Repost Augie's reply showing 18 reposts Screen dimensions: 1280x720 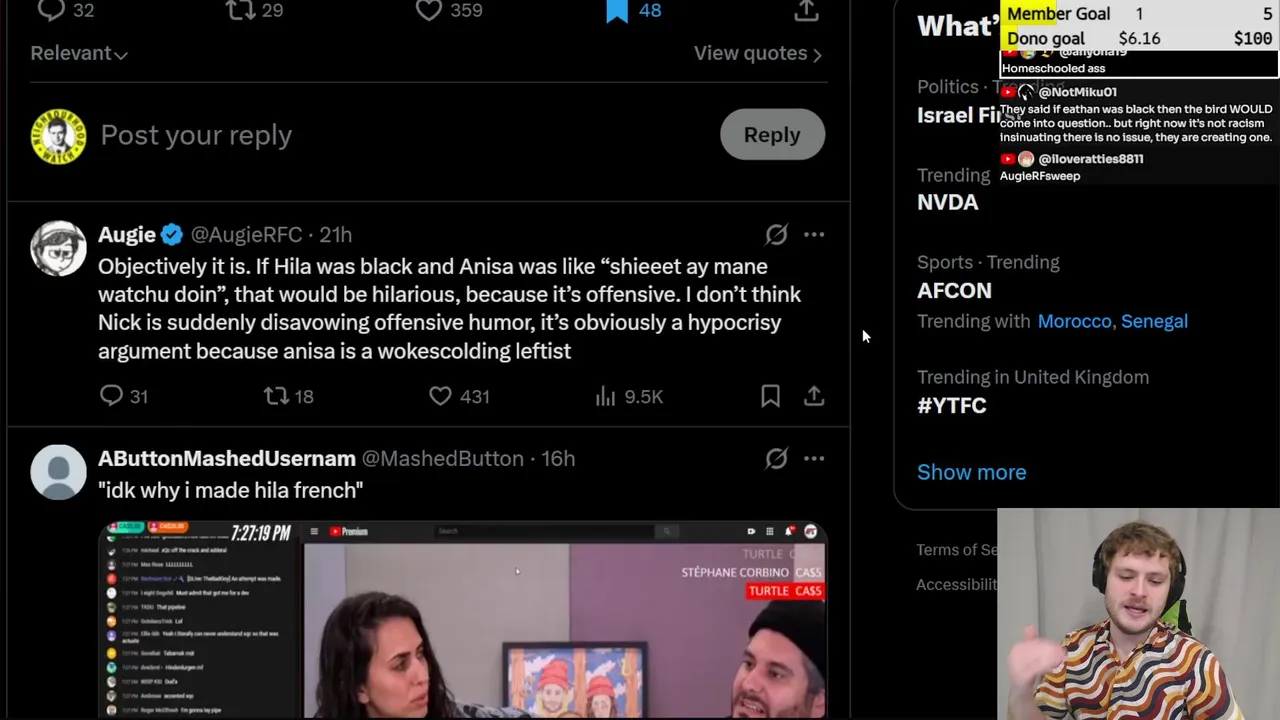(276, 396)
